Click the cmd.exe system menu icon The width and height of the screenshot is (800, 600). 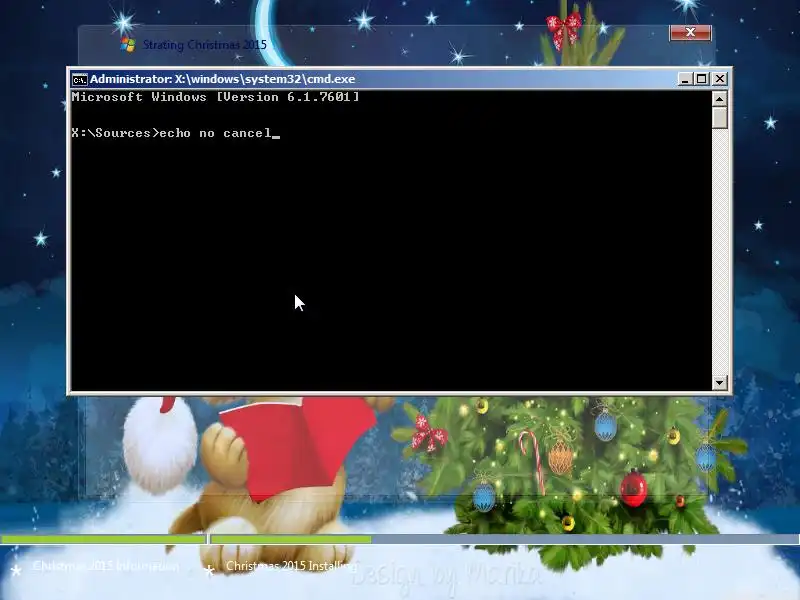pyautogui.click(x=79, y=80)
